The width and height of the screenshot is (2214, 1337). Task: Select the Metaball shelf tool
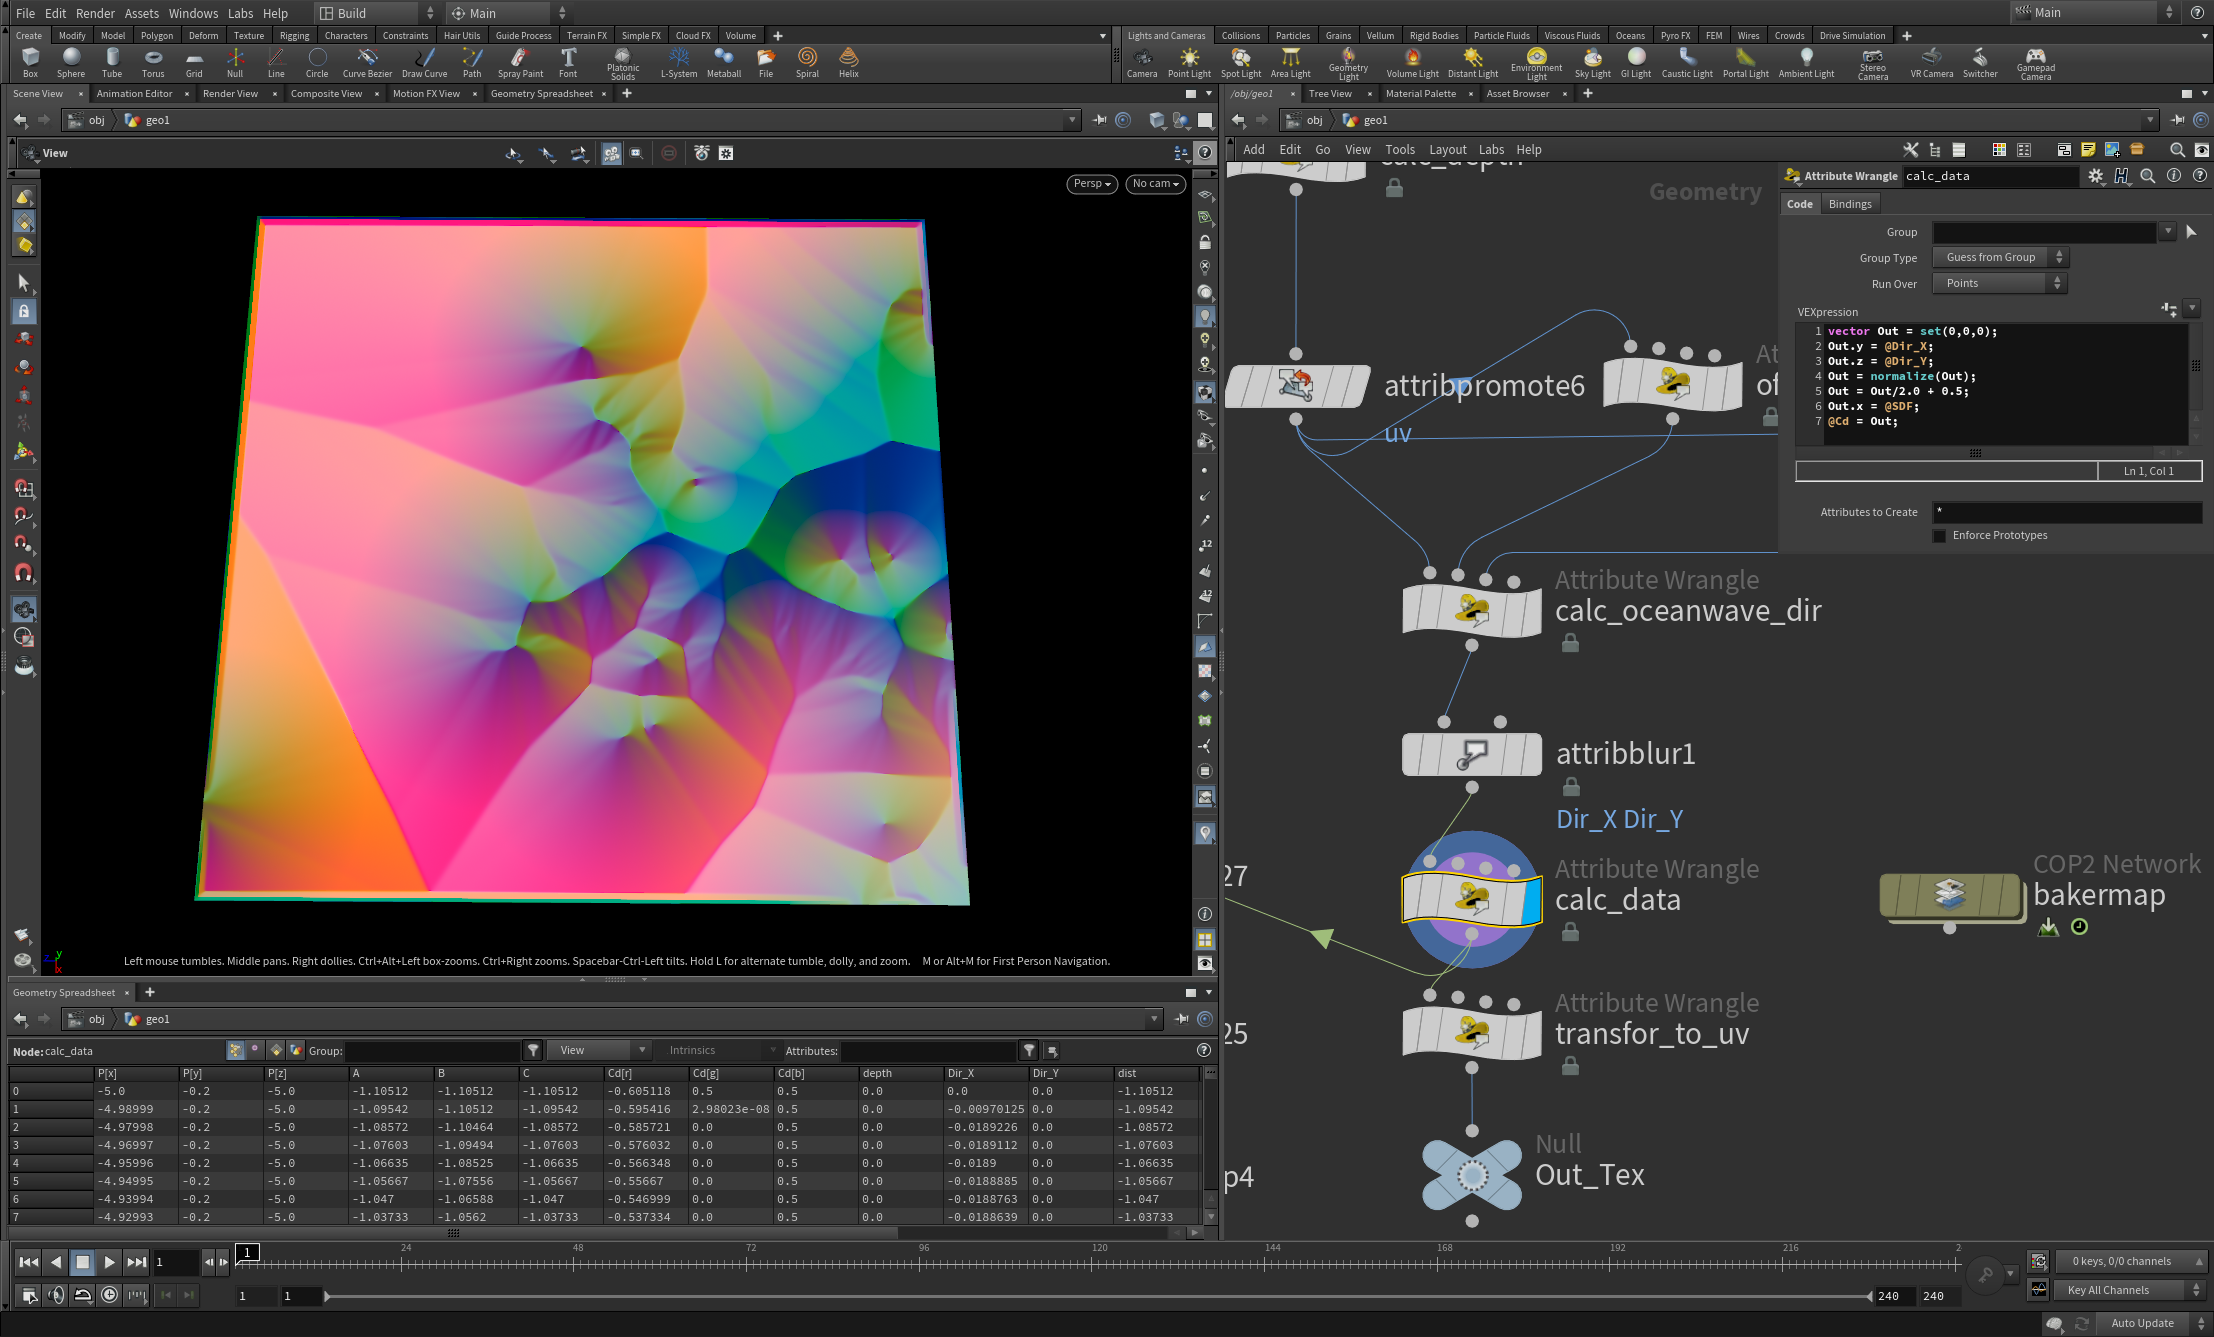point(723,61)
